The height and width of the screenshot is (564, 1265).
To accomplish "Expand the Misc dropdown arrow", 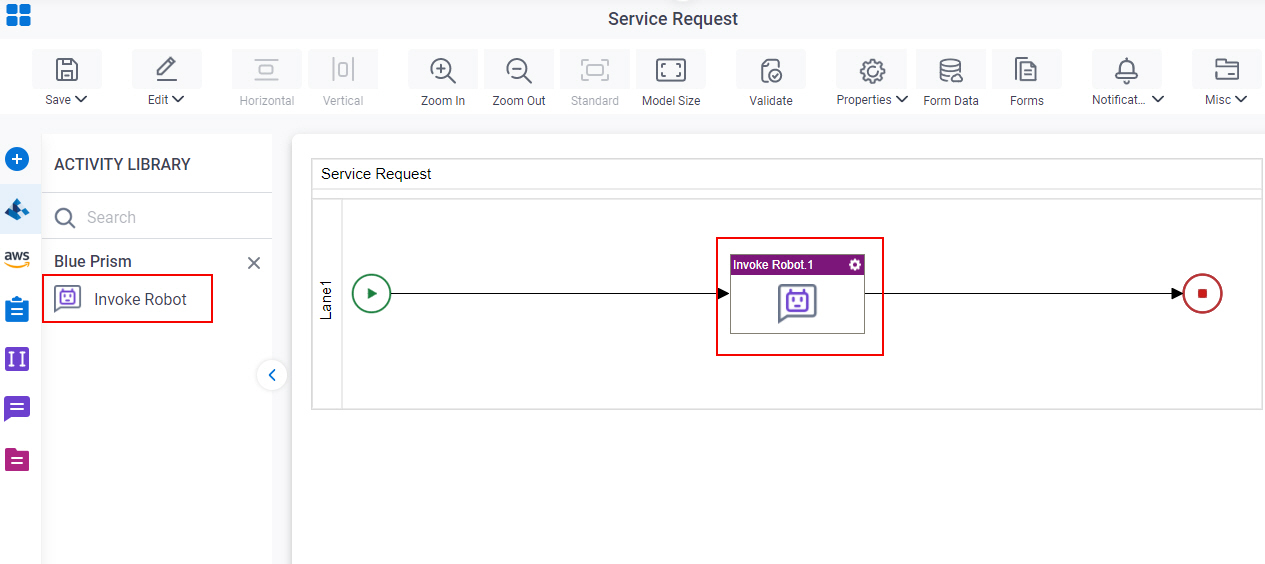I will pyautogui.click(x=1241, y=100).
